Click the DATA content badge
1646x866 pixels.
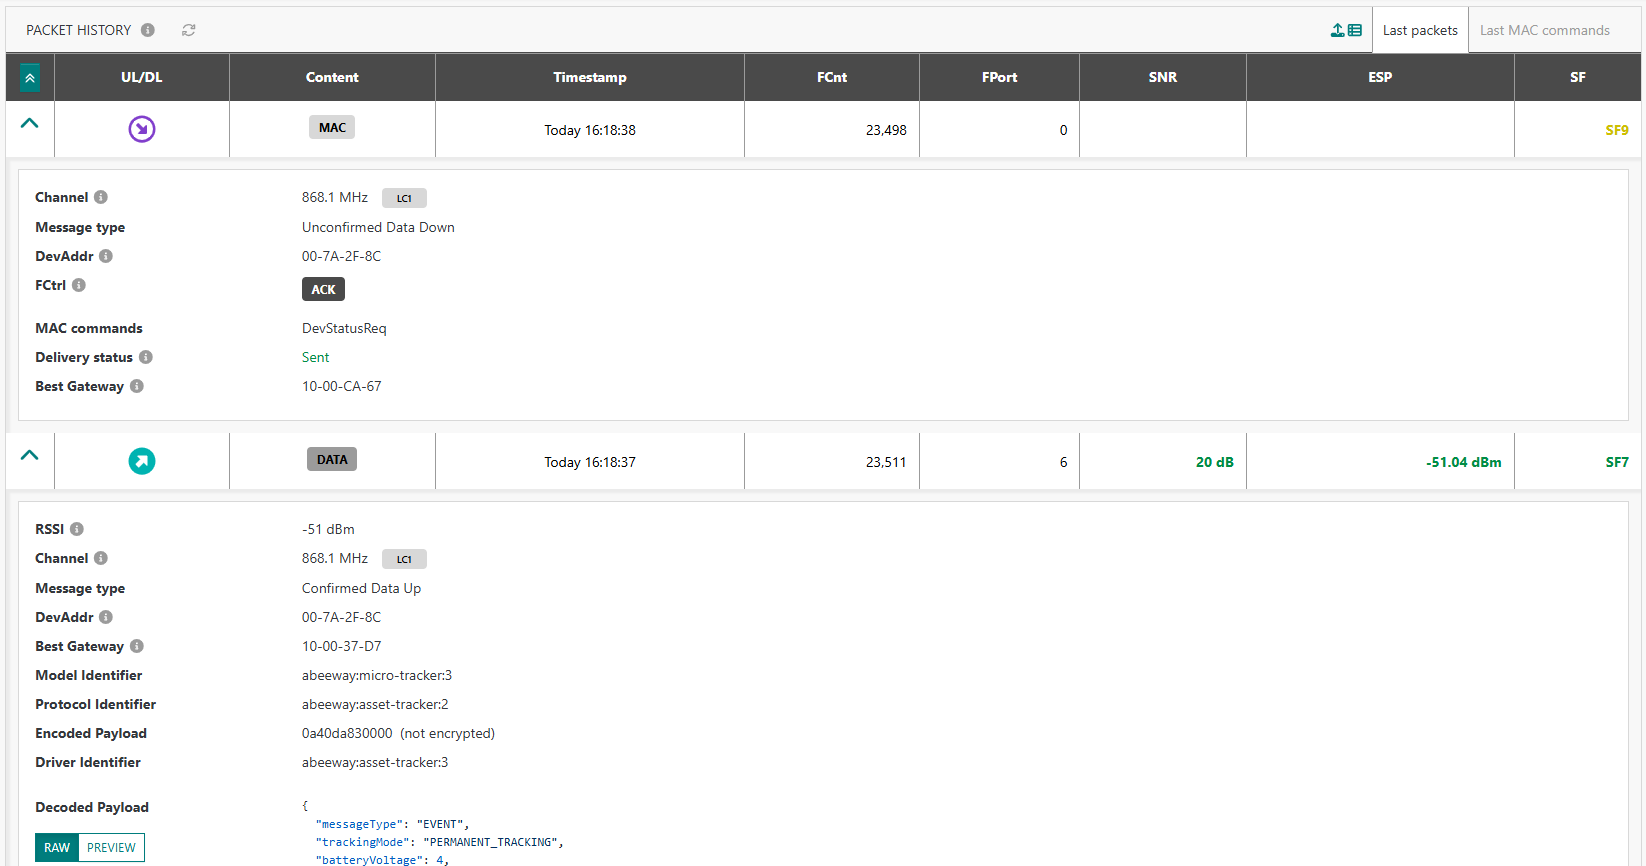tap(332, 459)
